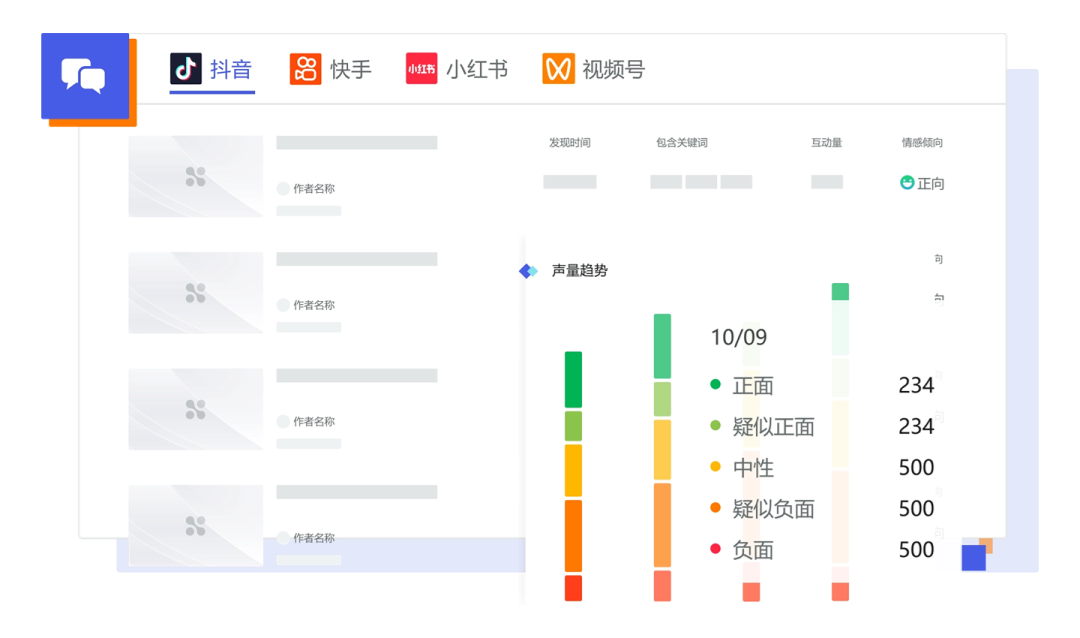The height and width of the screenshot is (638, 1080).
Task: Click the blue diamond icon beside 声量趋势
Action: pos(528,271)
